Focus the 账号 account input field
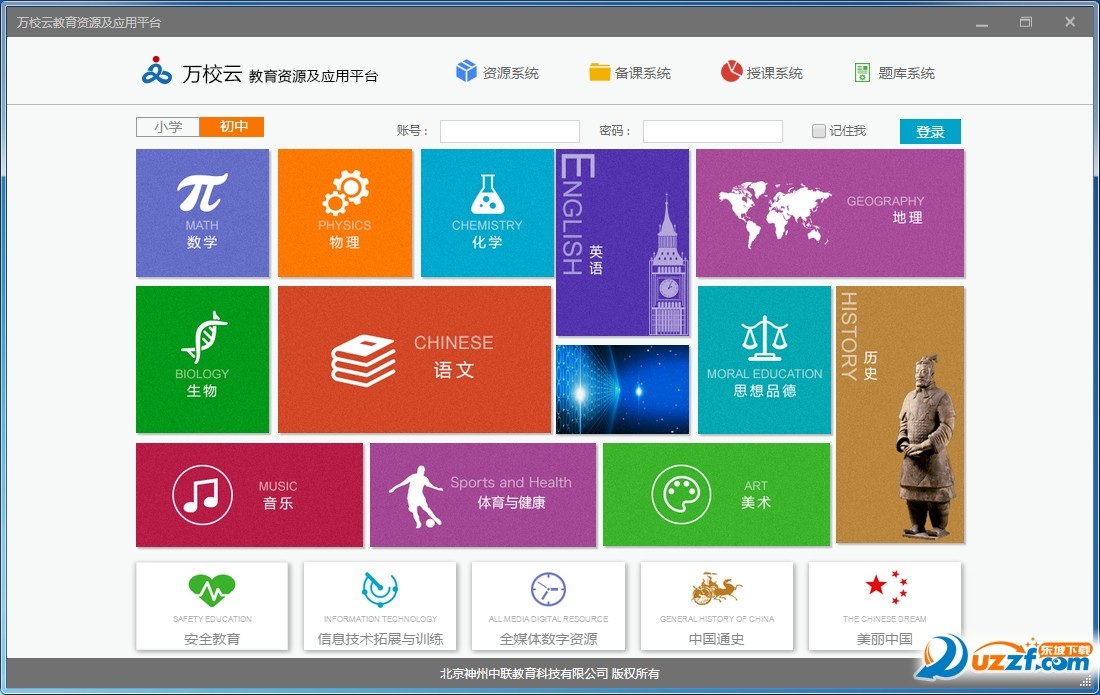 (510, 131)
